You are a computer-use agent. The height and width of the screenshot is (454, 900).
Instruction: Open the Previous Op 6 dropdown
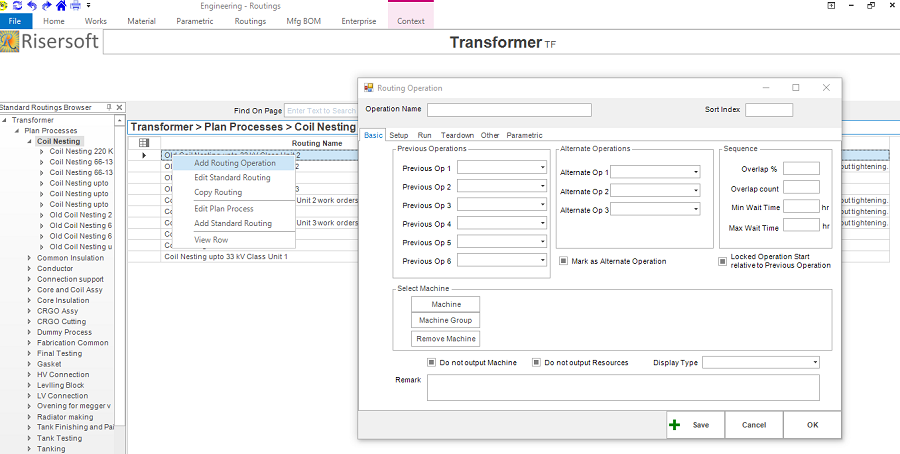pyautogui.click(x=542, y=261)
